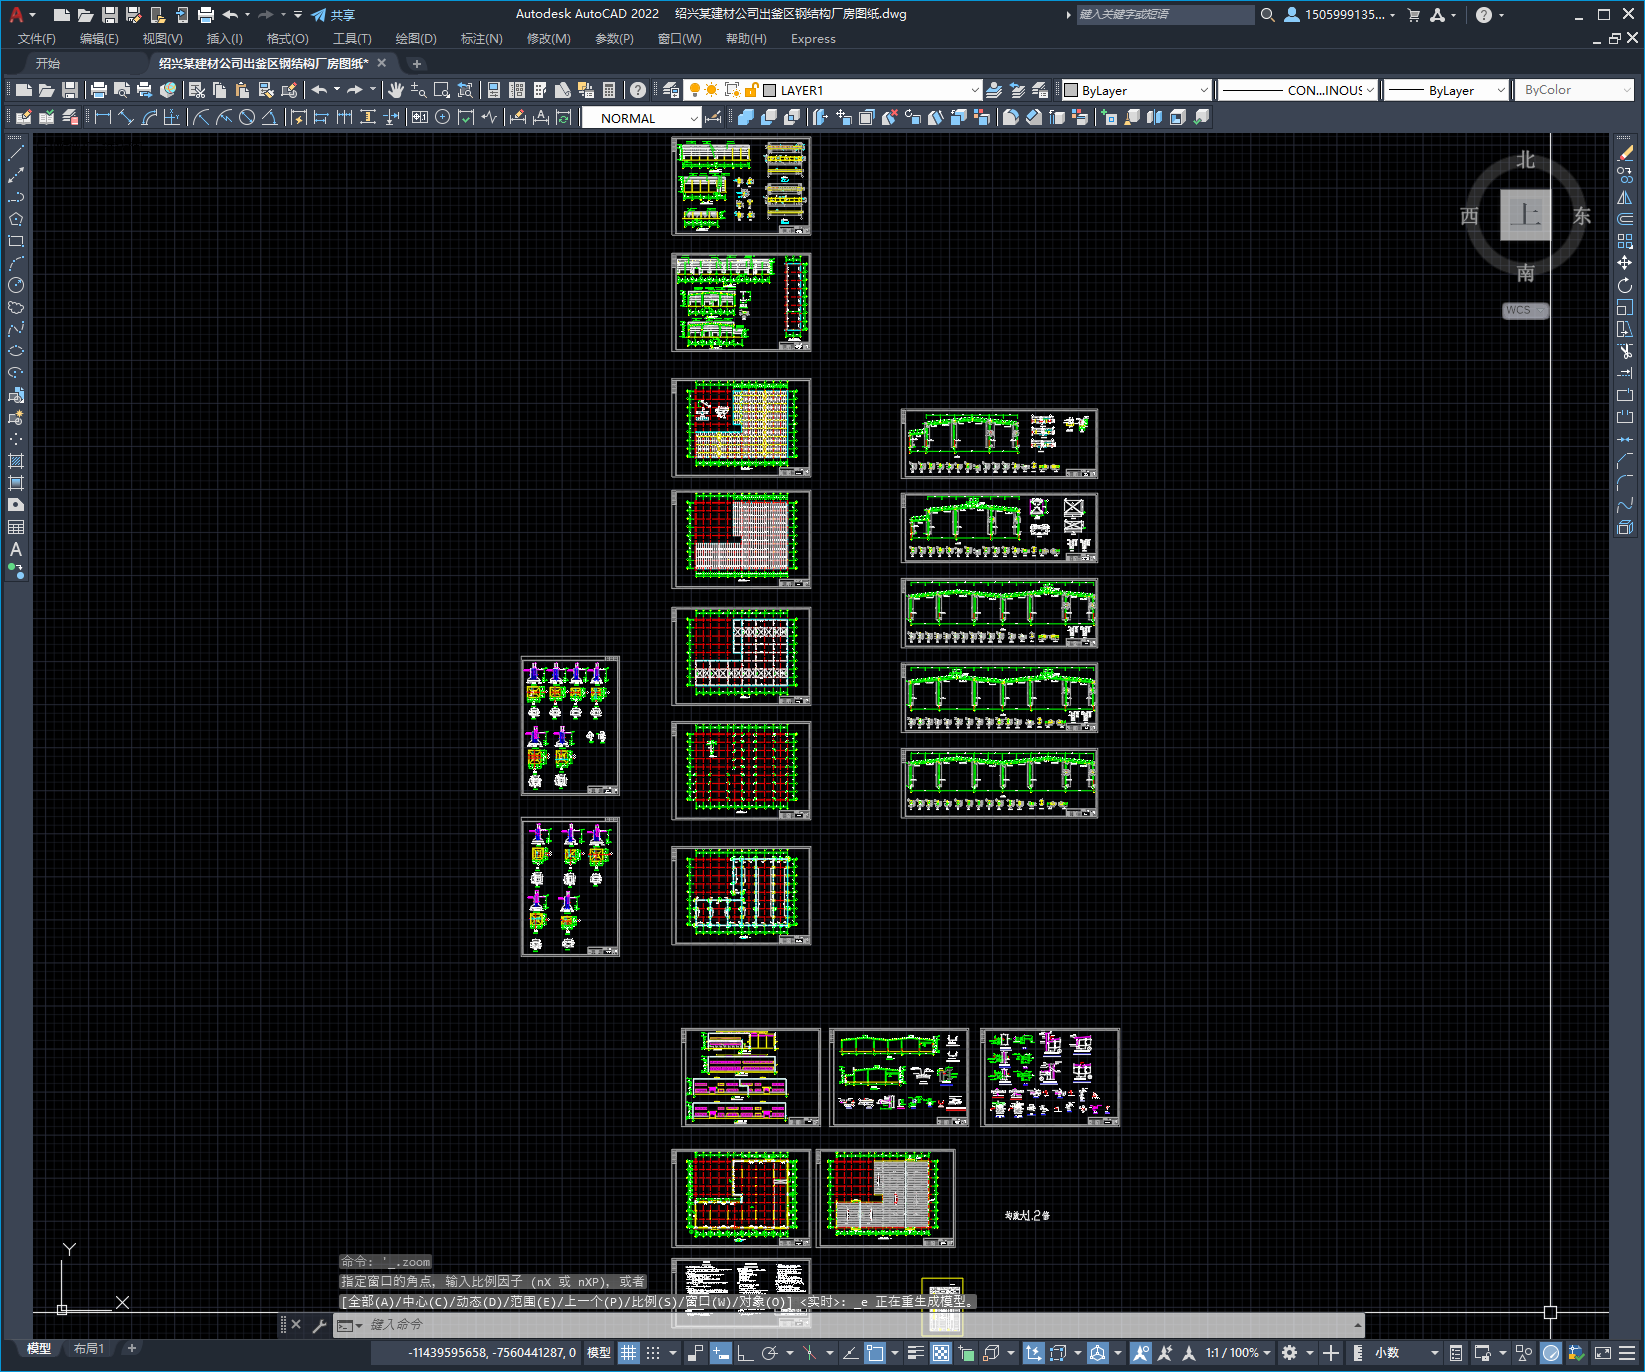Click the search magnifier icon in title bar
This screenshot has width=1645, height=1372.
(x=1268, y=15)
